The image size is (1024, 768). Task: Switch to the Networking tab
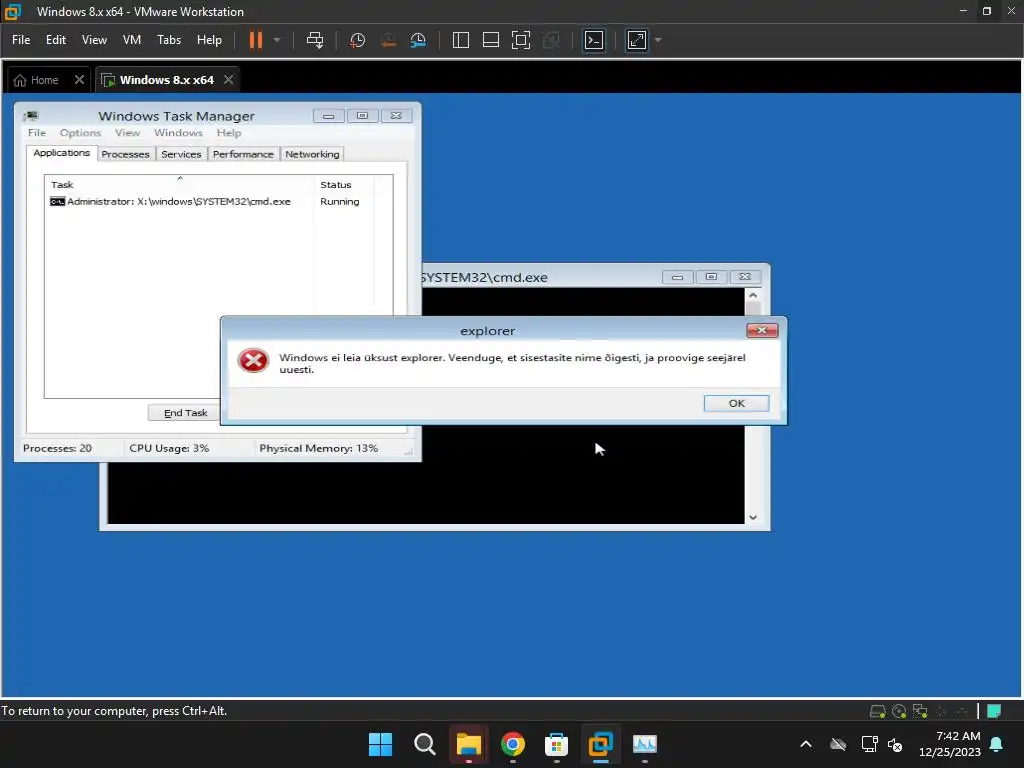tap(312, 154)
